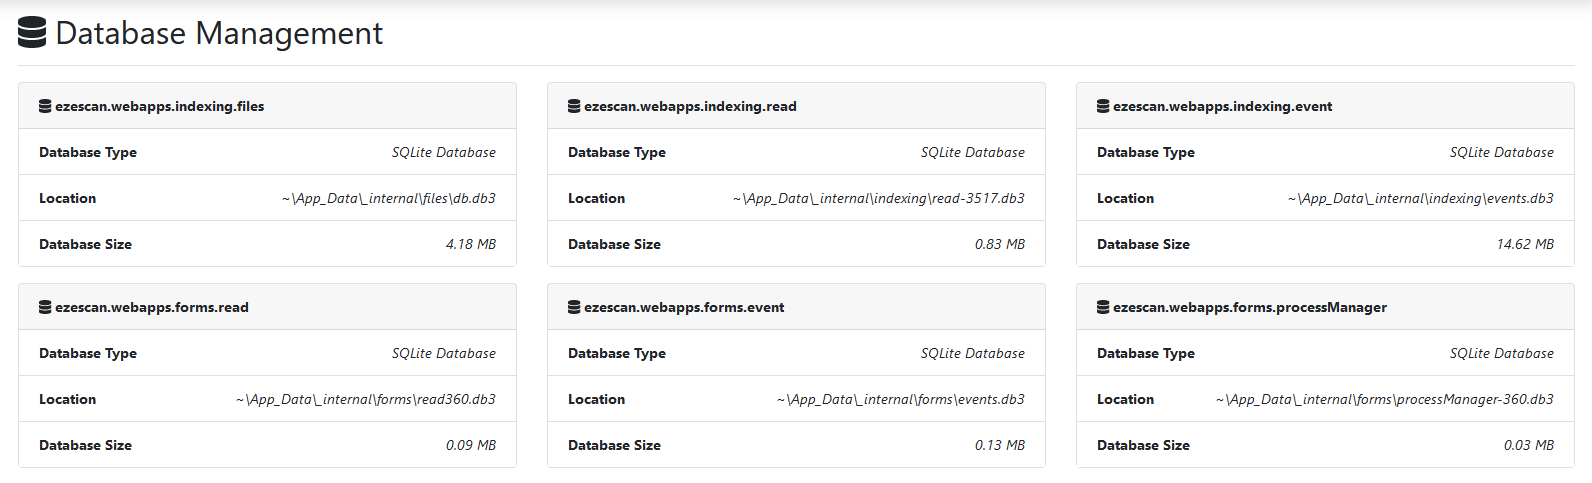Click the large Database Management header icon
Screen dimensions: 1592x483
coord(32,33)
